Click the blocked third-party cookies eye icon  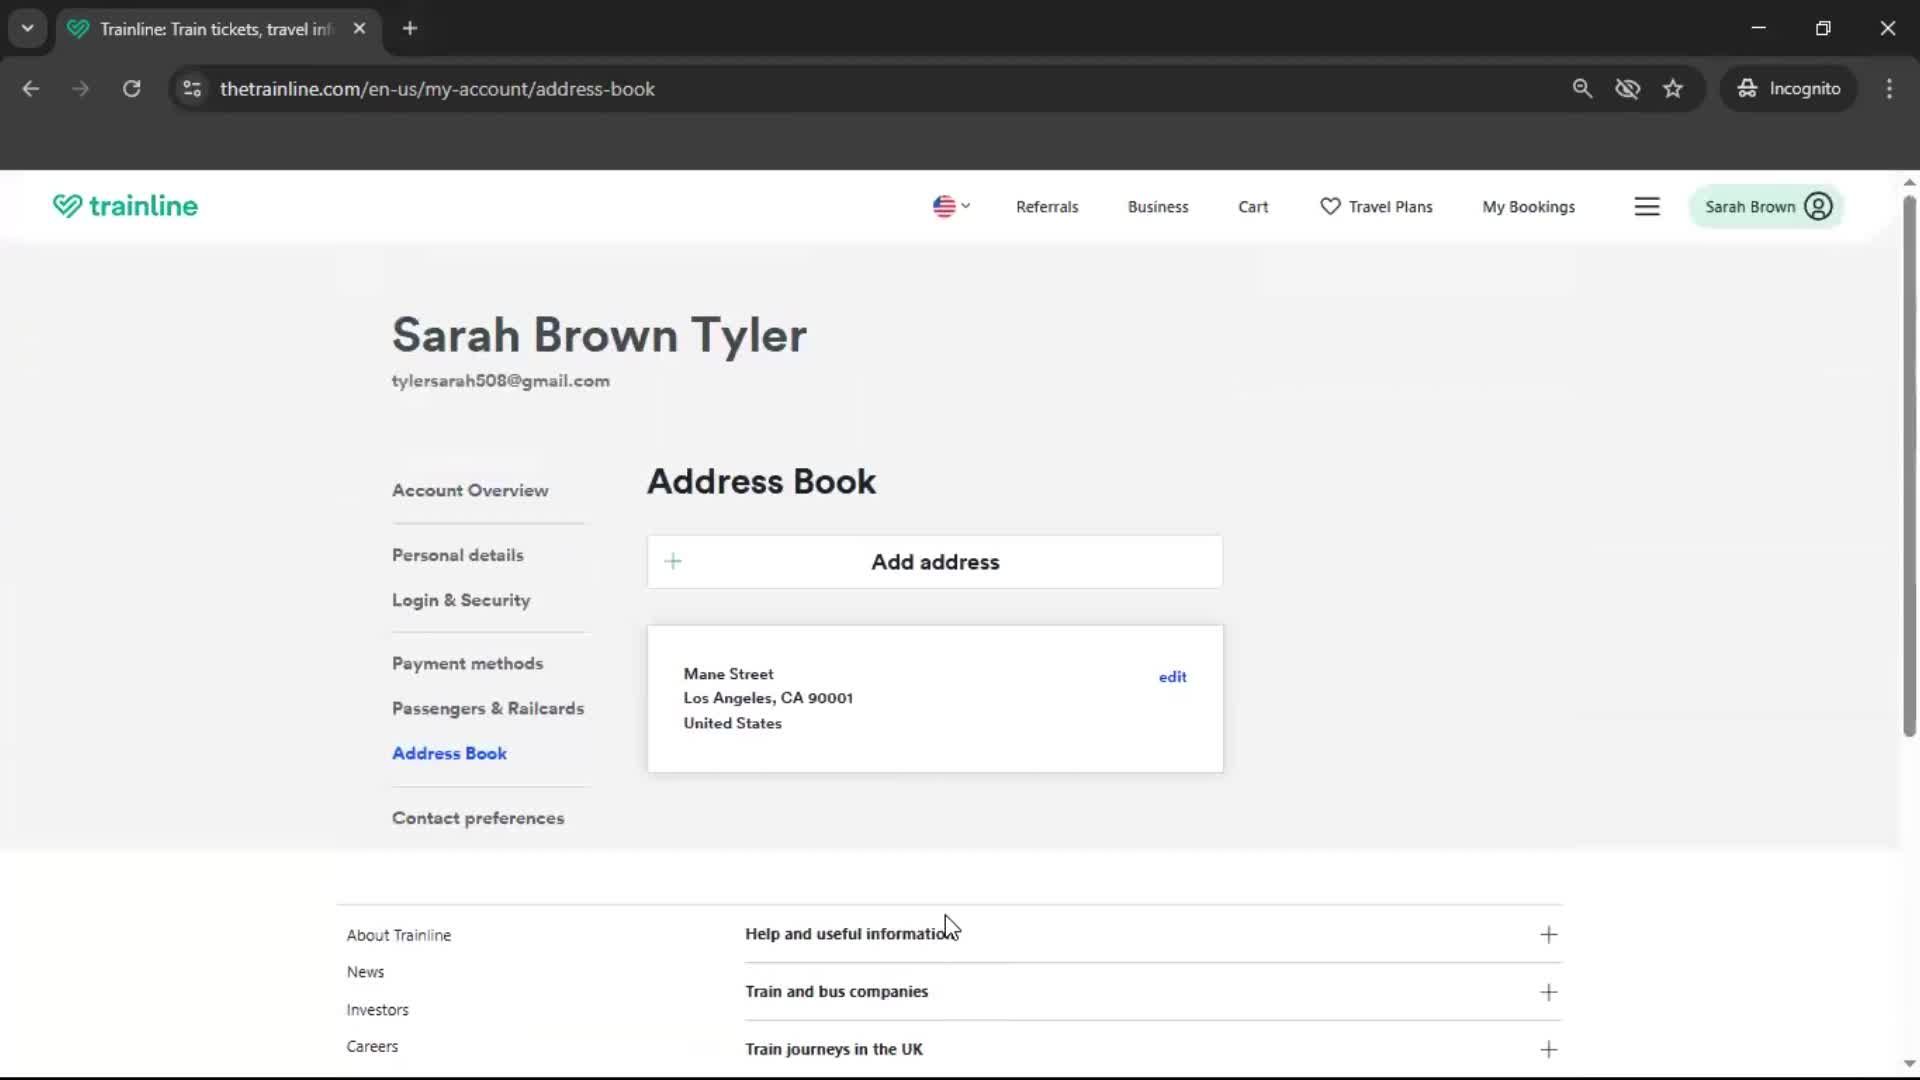[1628, 88]
